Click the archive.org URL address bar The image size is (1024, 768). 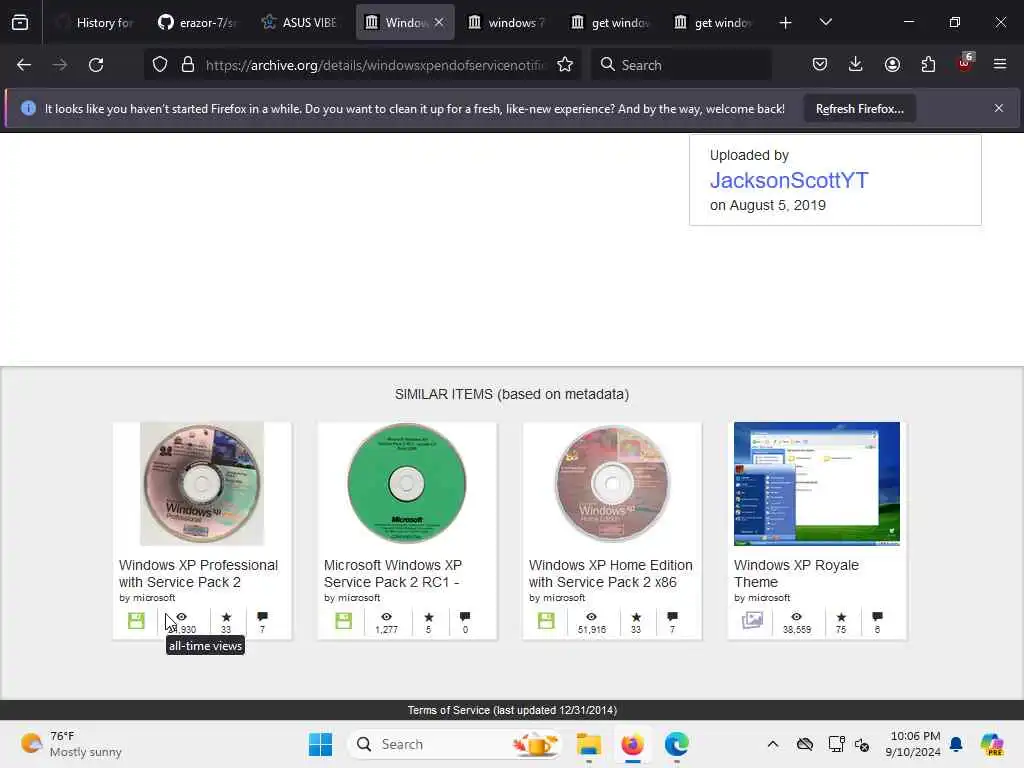point(374,65)
